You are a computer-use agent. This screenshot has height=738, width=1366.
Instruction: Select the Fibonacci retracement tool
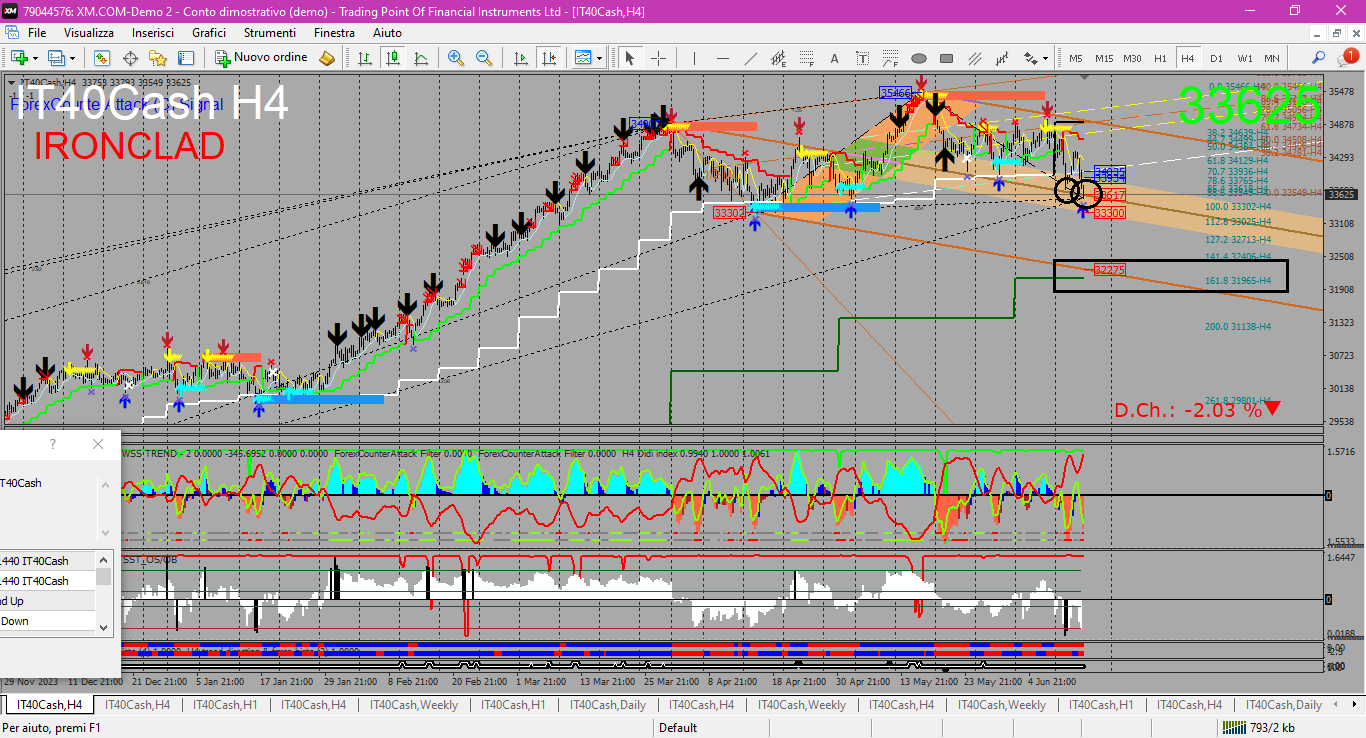[807, 58]
